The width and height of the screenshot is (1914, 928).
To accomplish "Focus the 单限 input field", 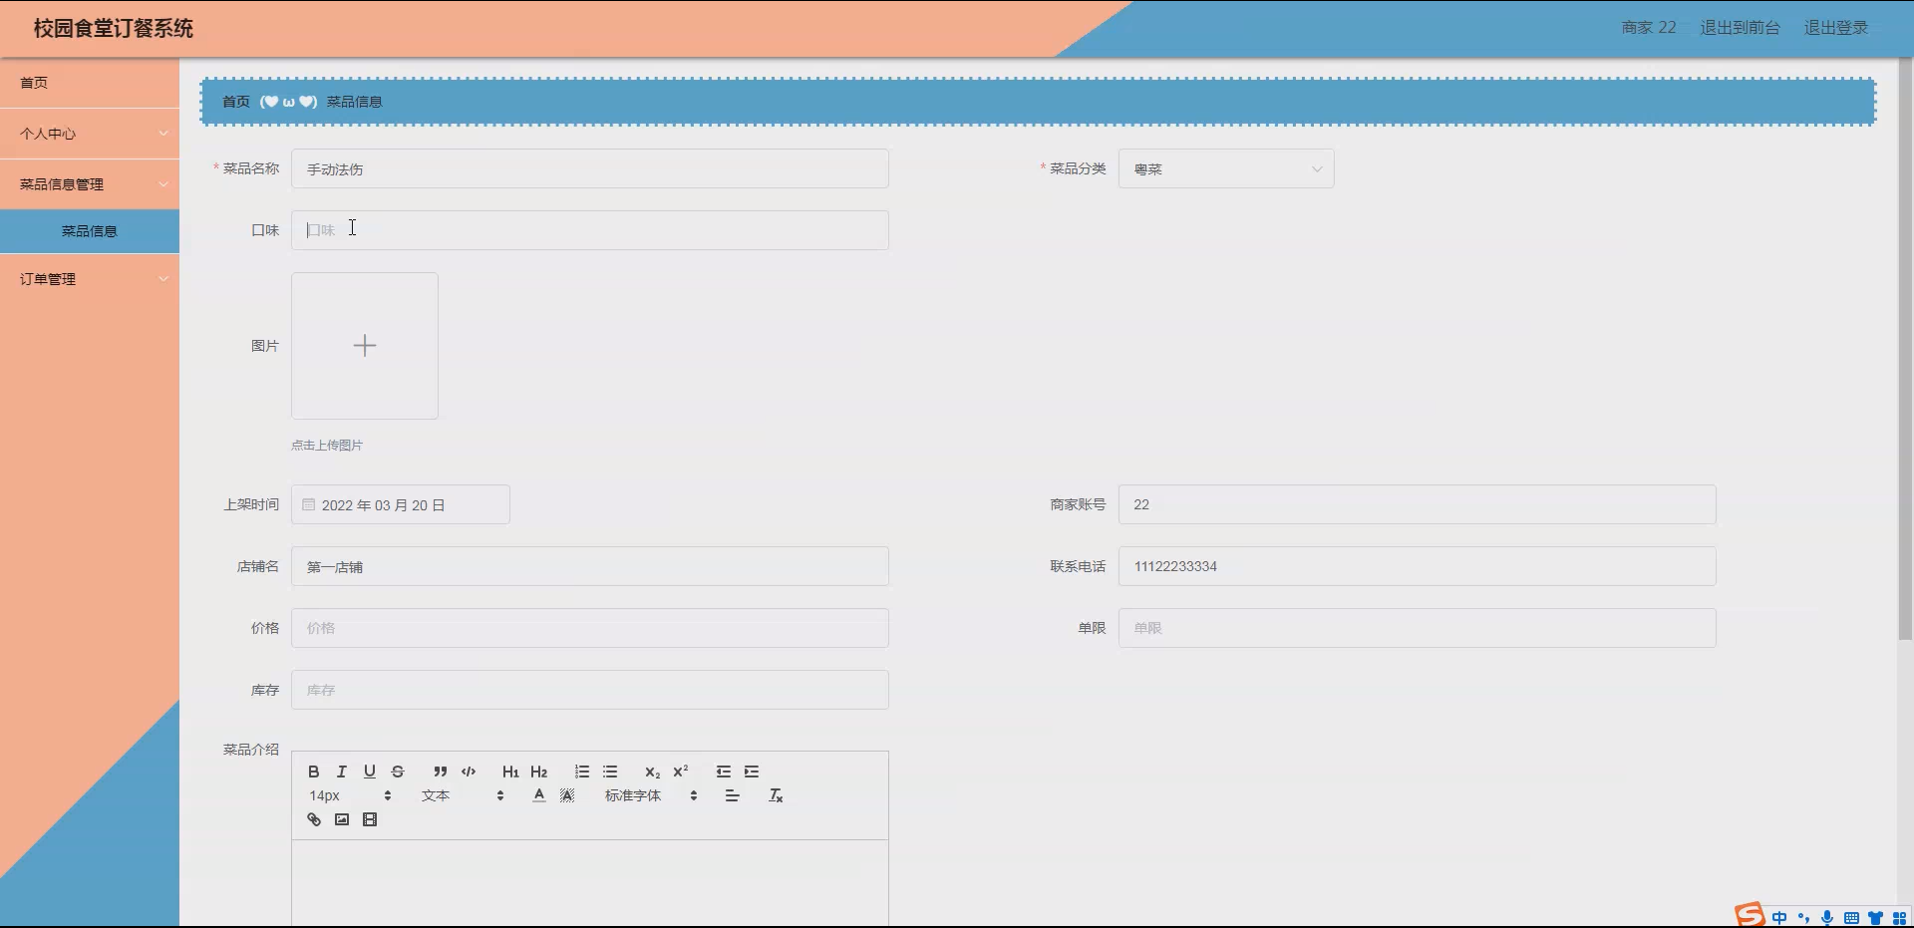I will pyautogui.click(x=1417, y=628).
